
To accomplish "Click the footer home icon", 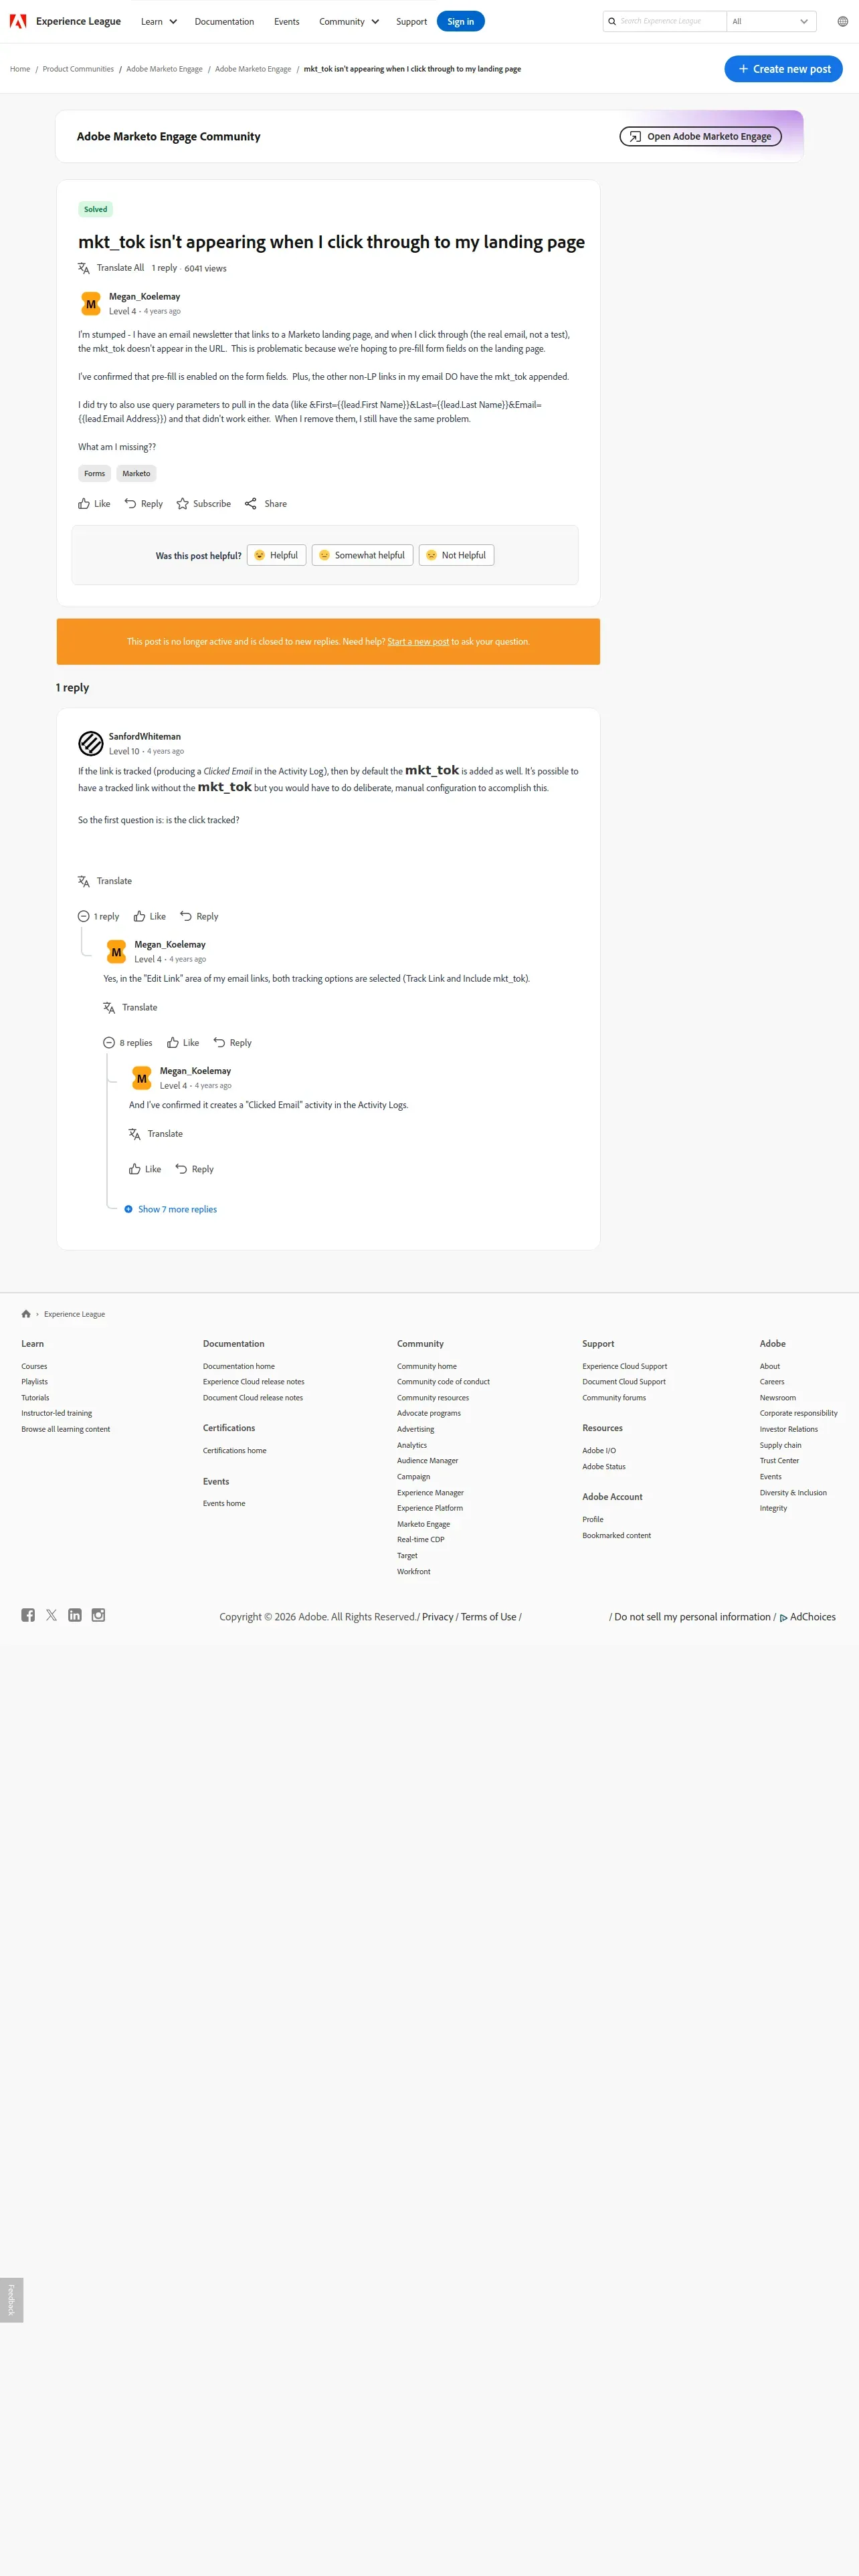I will point(26,1314).
